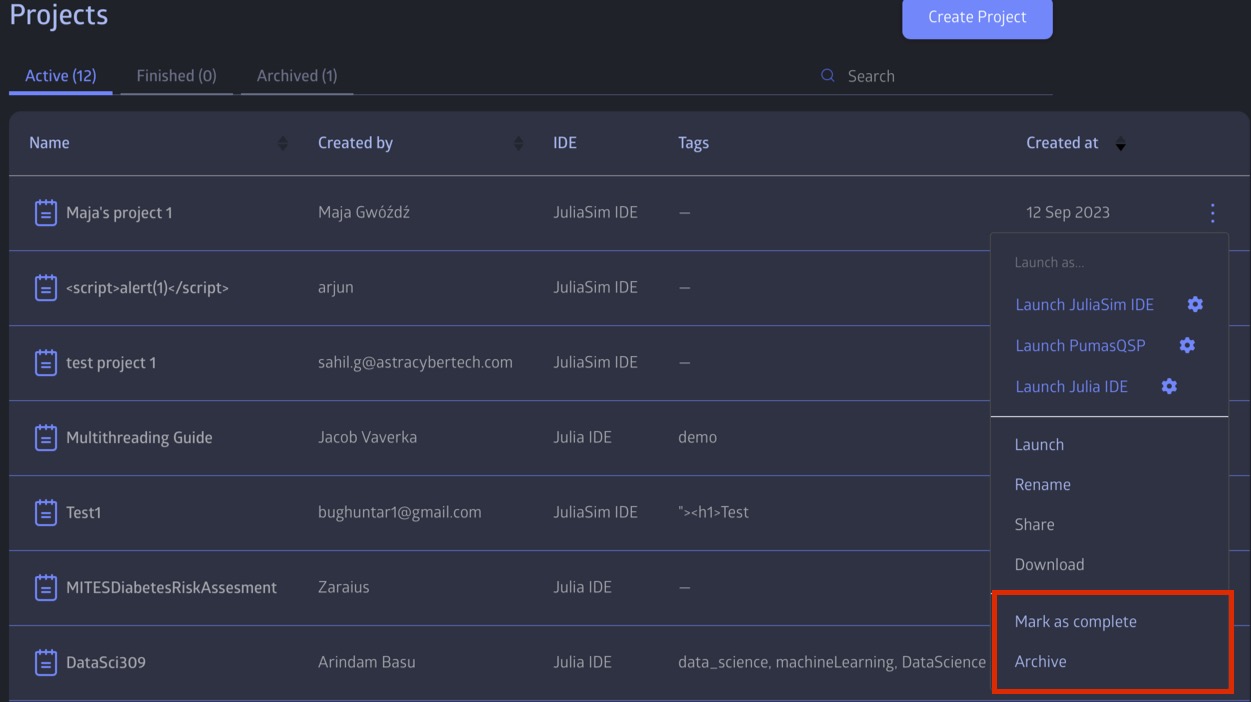Click creator Arindam Basu
The width and height of the screenshot is (1251, 702).
point(366,662)
